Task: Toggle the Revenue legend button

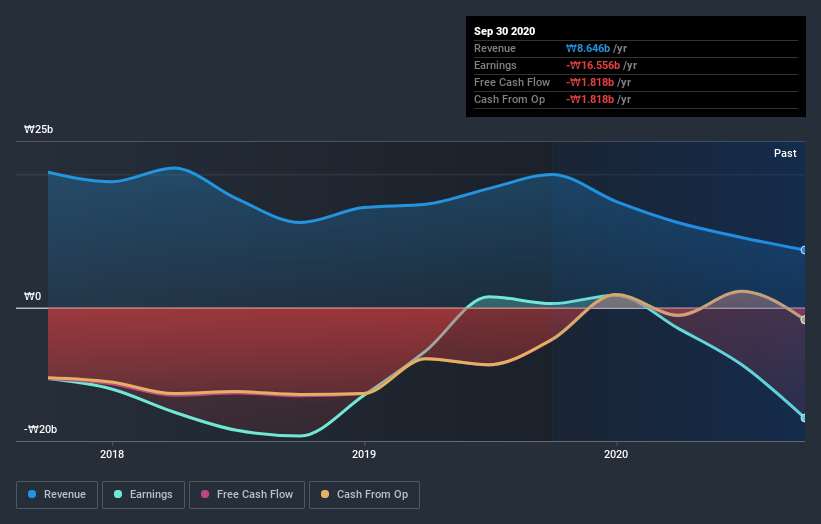Action: pyautogui.click(x=57, y=495)
